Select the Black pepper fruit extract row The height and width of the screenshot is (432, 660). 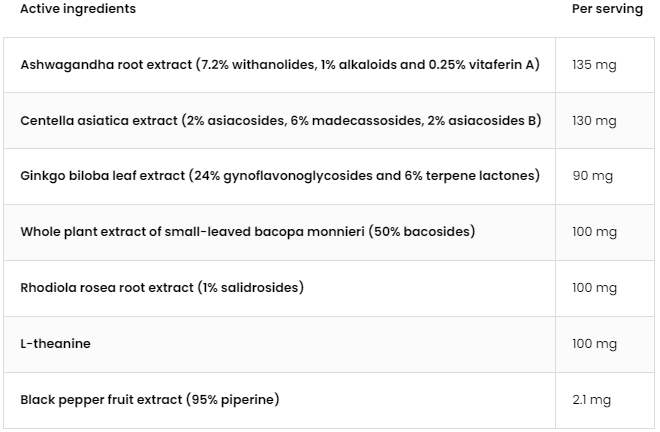(329, 400)
